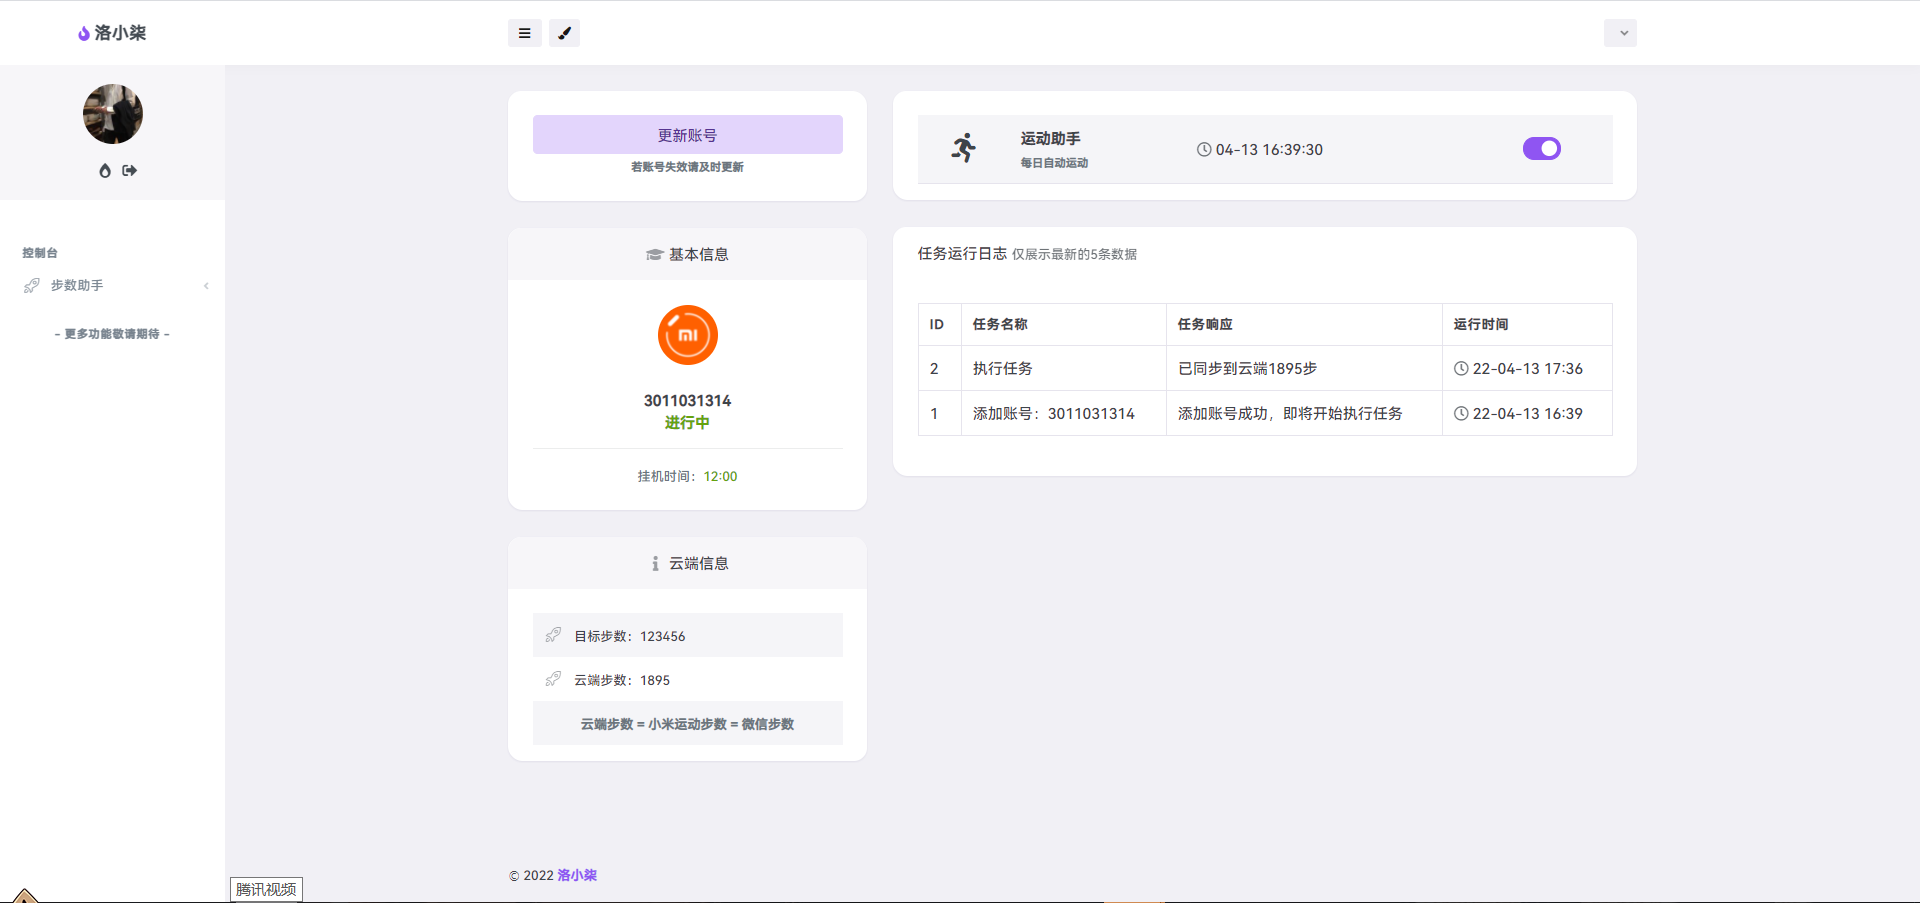This screenshot has height=903, width=1920.
Task: Toggle the 运动助手 switch off
Action: tap(1541, 149)
